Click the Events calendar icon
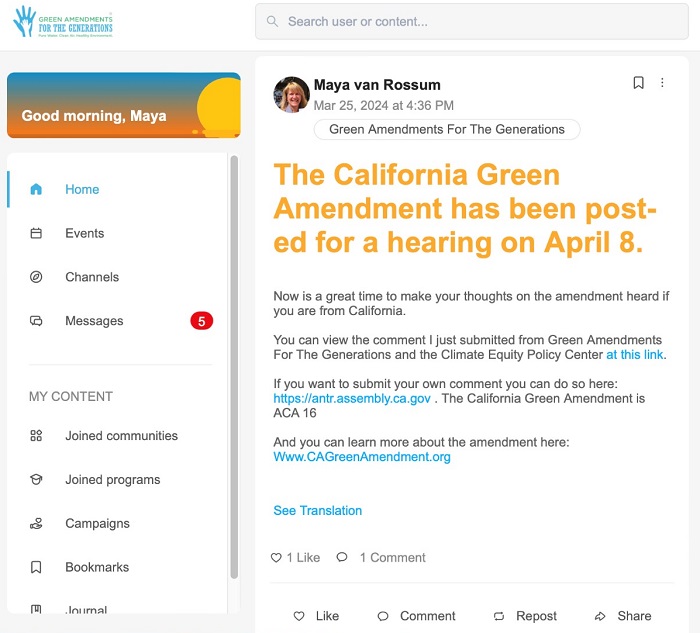 36,233
